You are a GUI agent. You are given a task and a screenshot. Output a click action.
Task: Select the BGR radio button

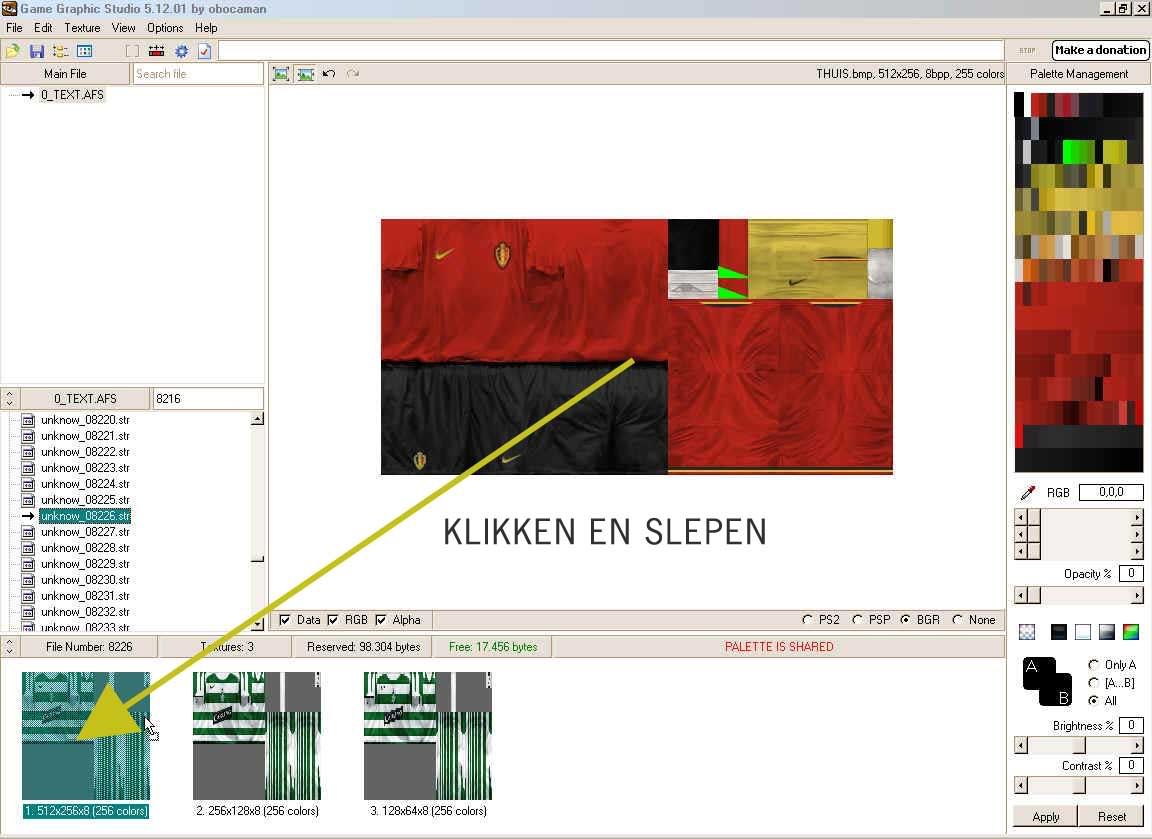click(x=906, y=620)
